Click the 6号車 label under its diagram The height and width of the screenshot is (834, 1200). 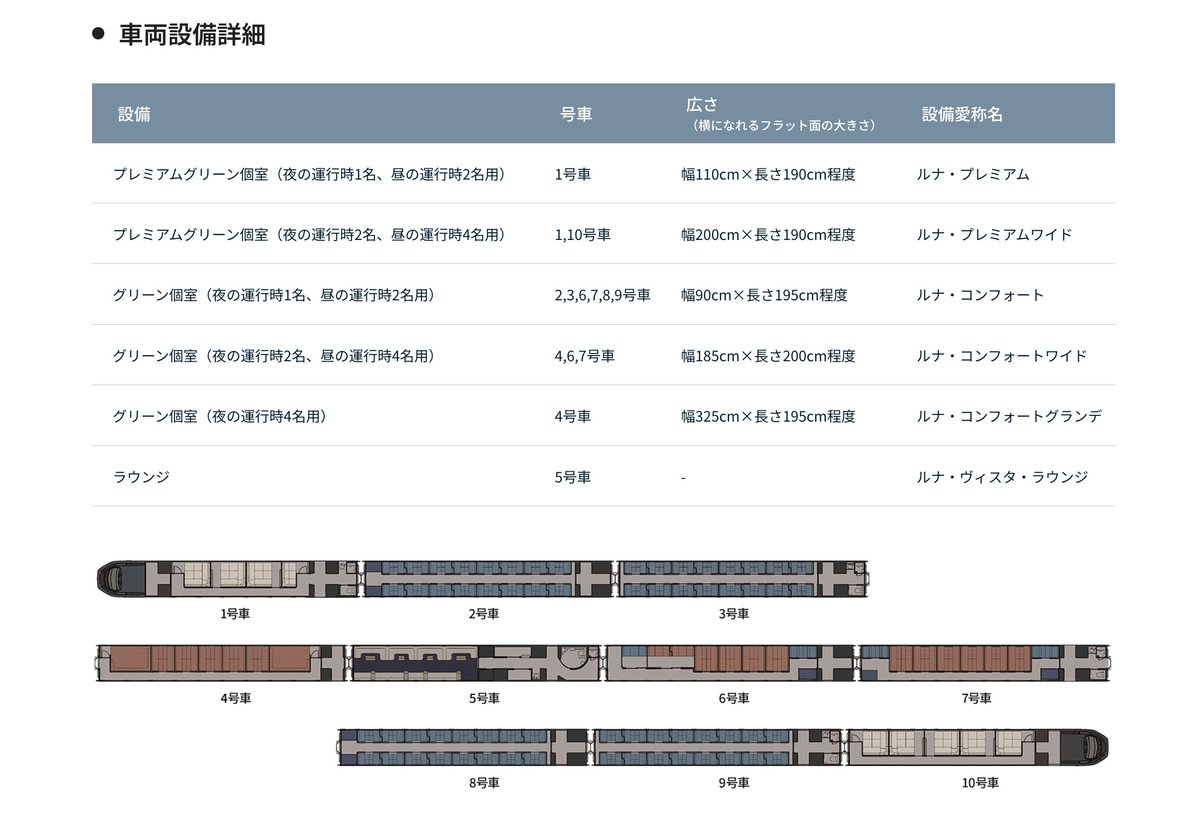tap(734, 698)
